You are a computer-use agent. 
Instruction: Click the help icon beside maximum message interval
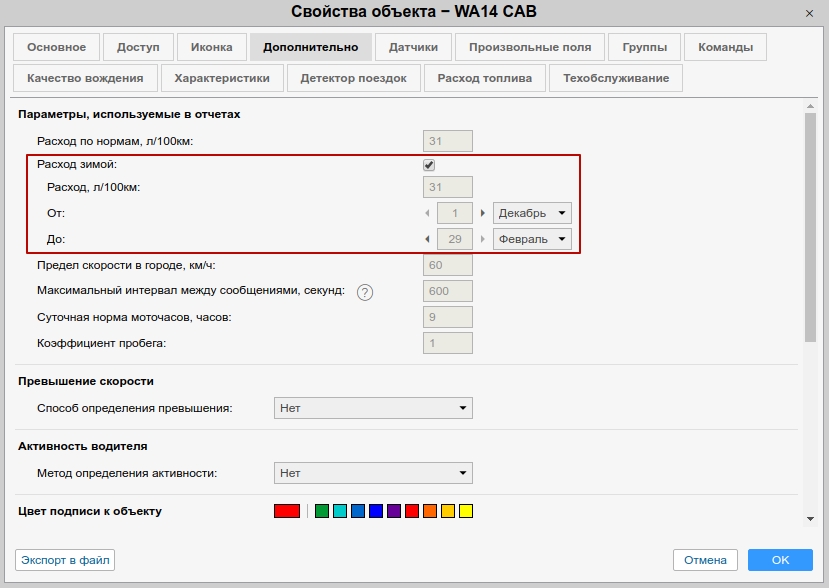pyautogui.click(x=365, y=292)
